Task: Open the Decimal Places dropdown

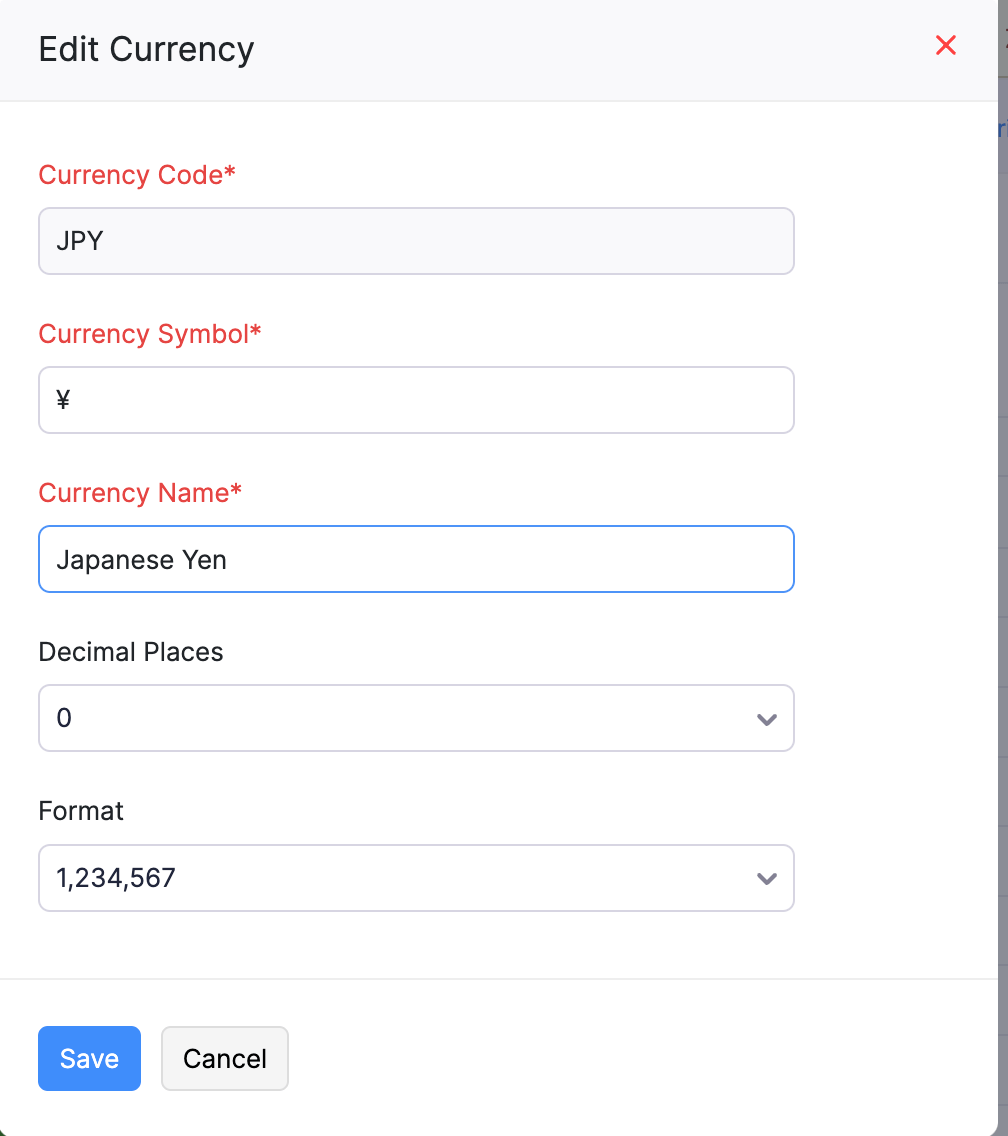Action: (x=416, y=718)
